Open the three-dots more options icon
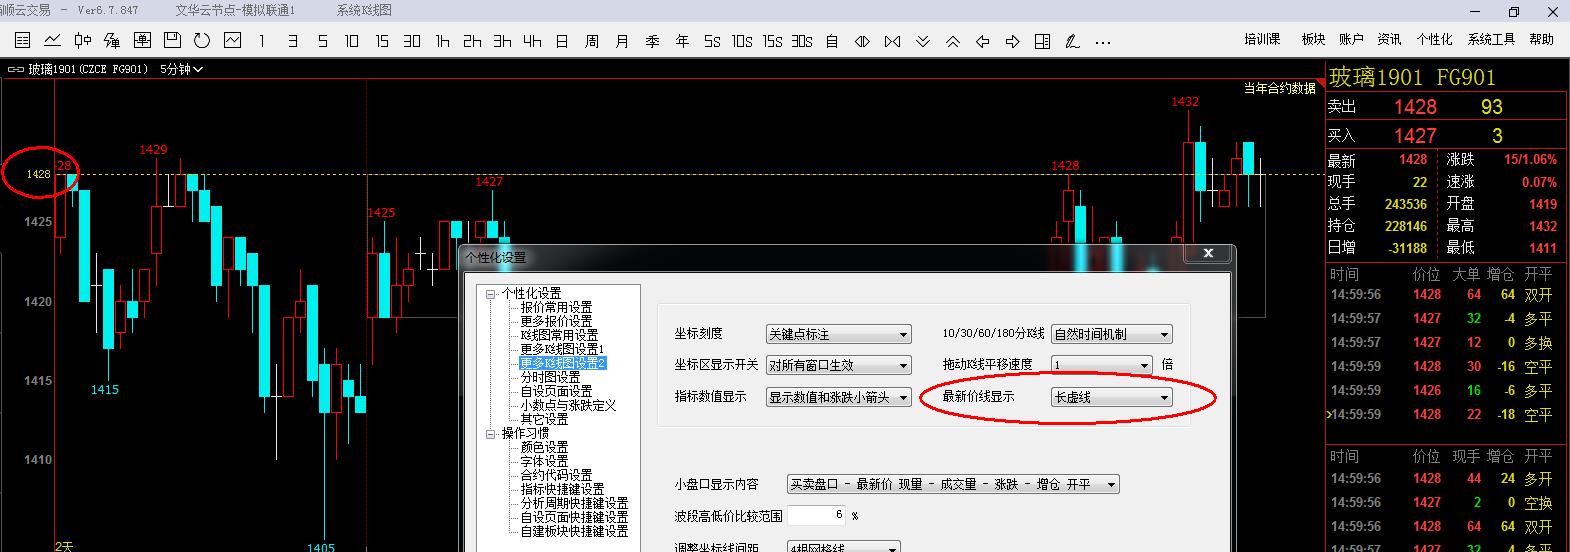The image size is (1570, 552). [1102, 41]
